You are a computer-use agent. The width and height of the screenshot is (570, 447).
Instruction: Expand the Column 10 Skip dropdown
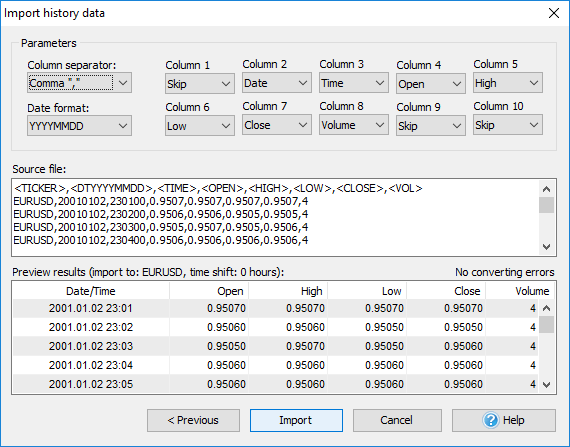point(508,125)
